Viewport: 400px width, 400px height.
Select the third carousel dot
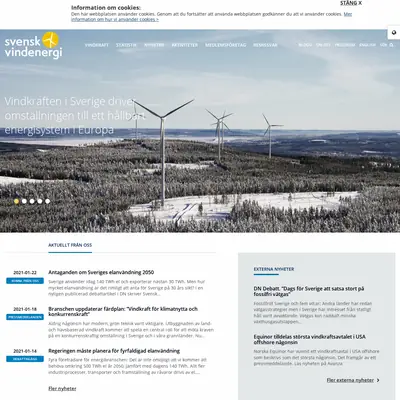click(32, 201)
